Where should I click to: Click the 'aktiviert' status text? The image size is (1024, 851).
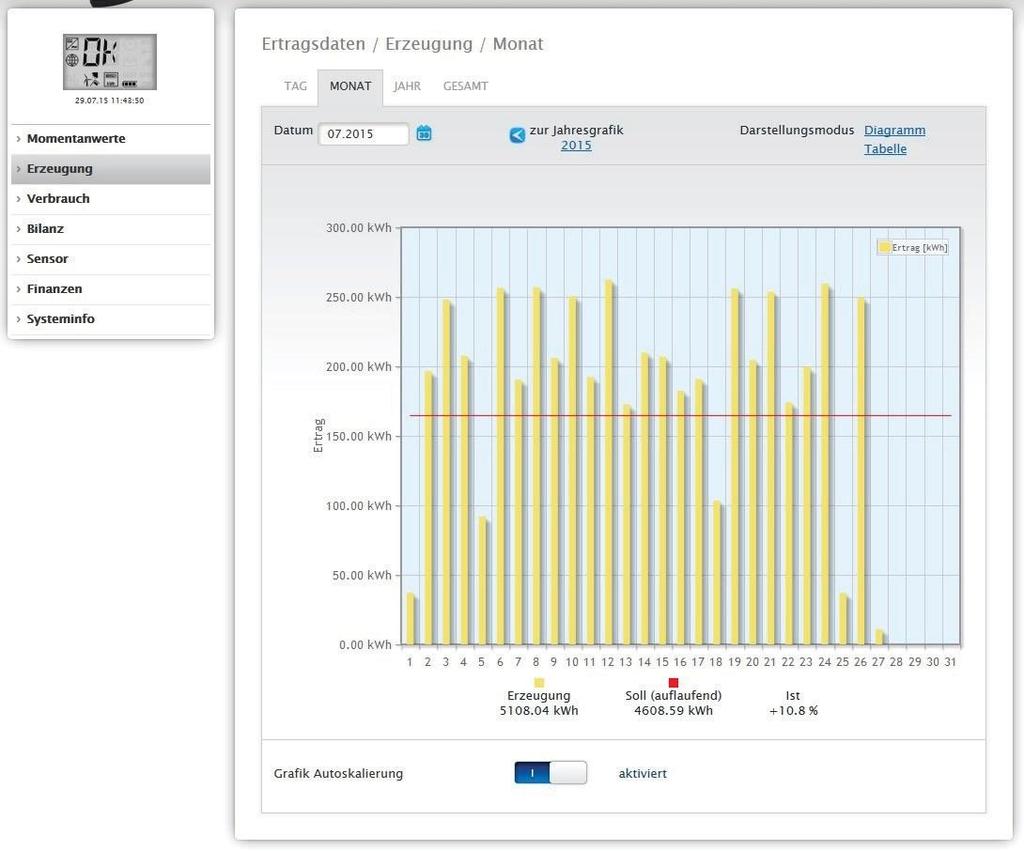click(x=643, y=773)
